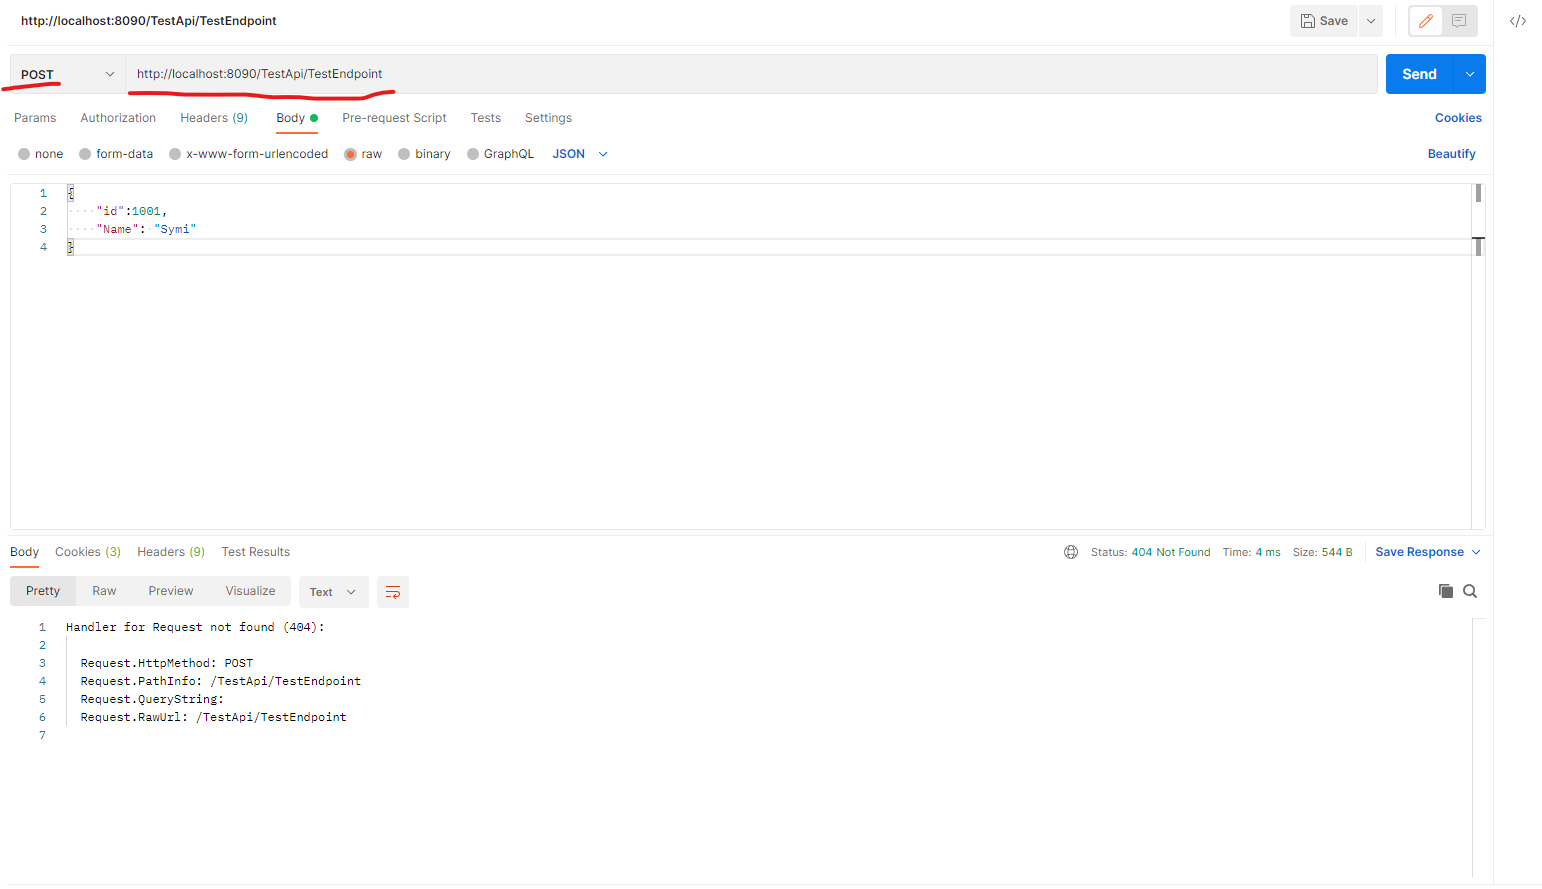Open the Text response format dropdown
Image resolution: width=1542 pixels, height=889 pixels.
333,592
